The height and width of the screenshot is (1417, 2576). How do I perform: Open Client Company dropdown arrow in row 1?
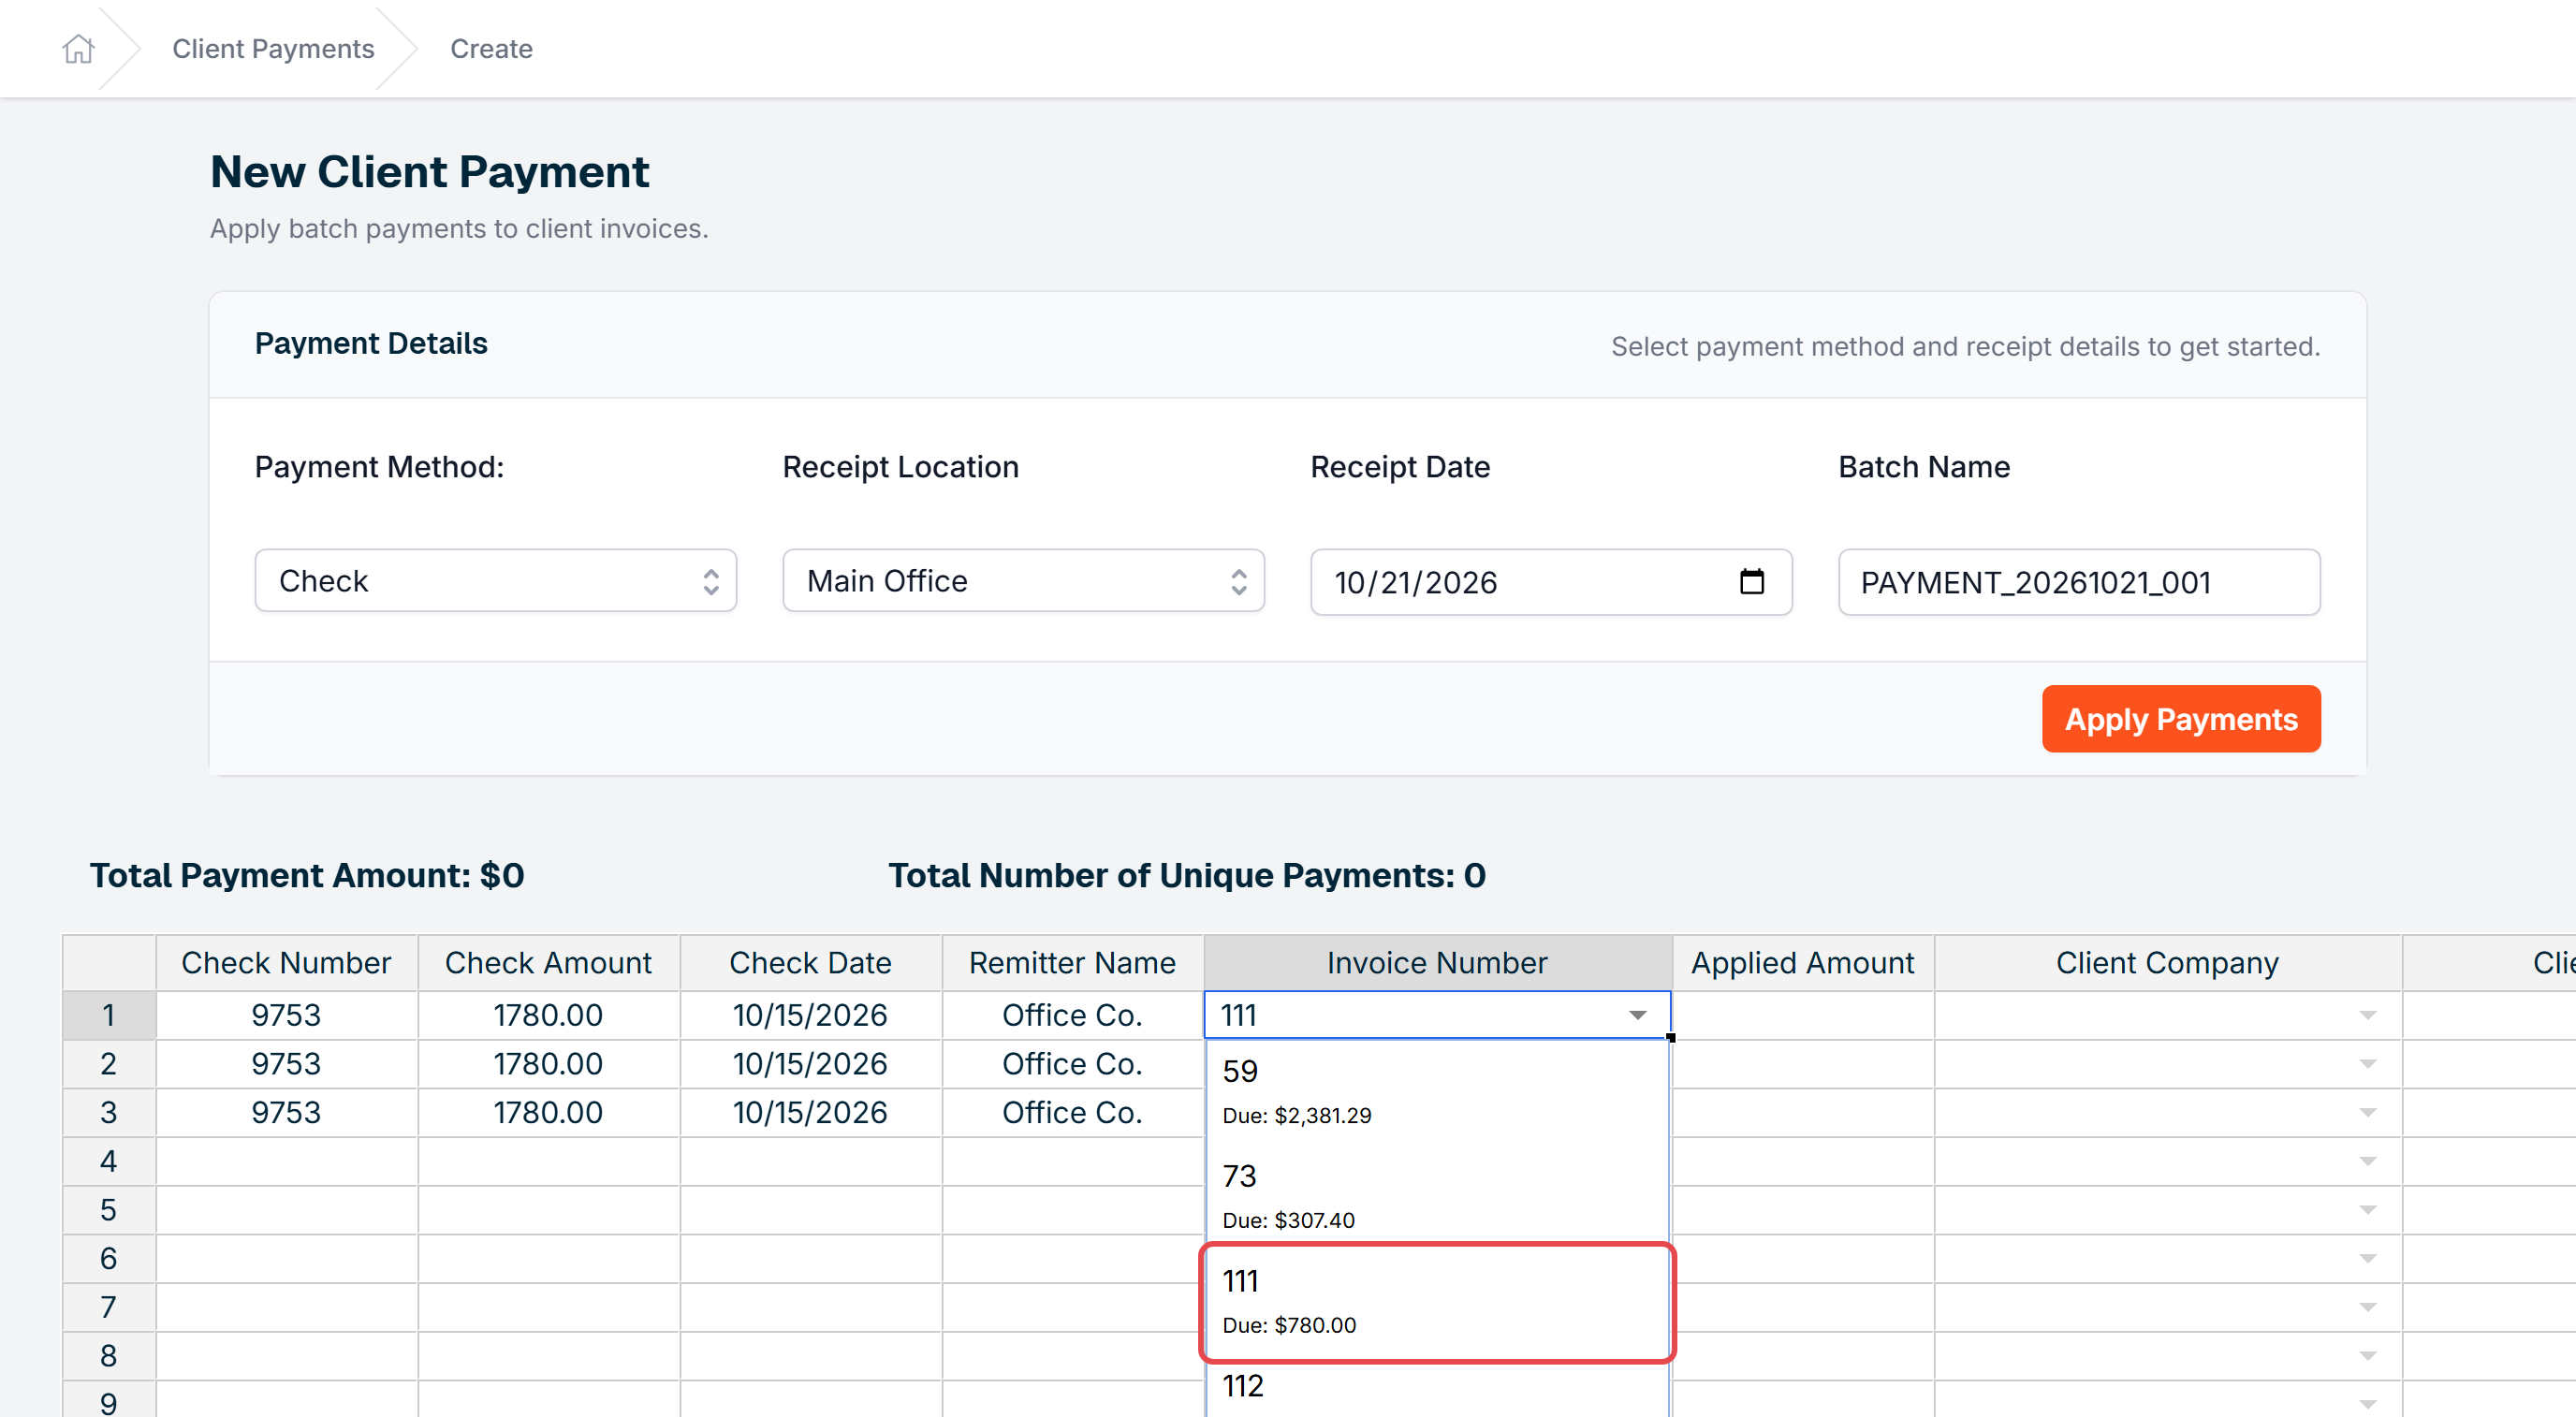[x=2367, y=1015]
